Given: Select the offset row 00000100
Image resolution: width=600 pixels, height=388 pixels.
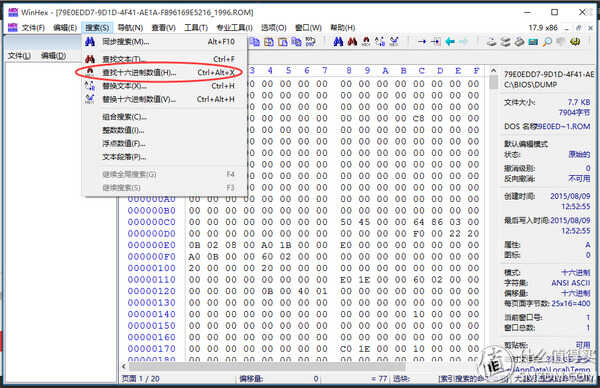Looking at the screenshot, I should point(152,268).
